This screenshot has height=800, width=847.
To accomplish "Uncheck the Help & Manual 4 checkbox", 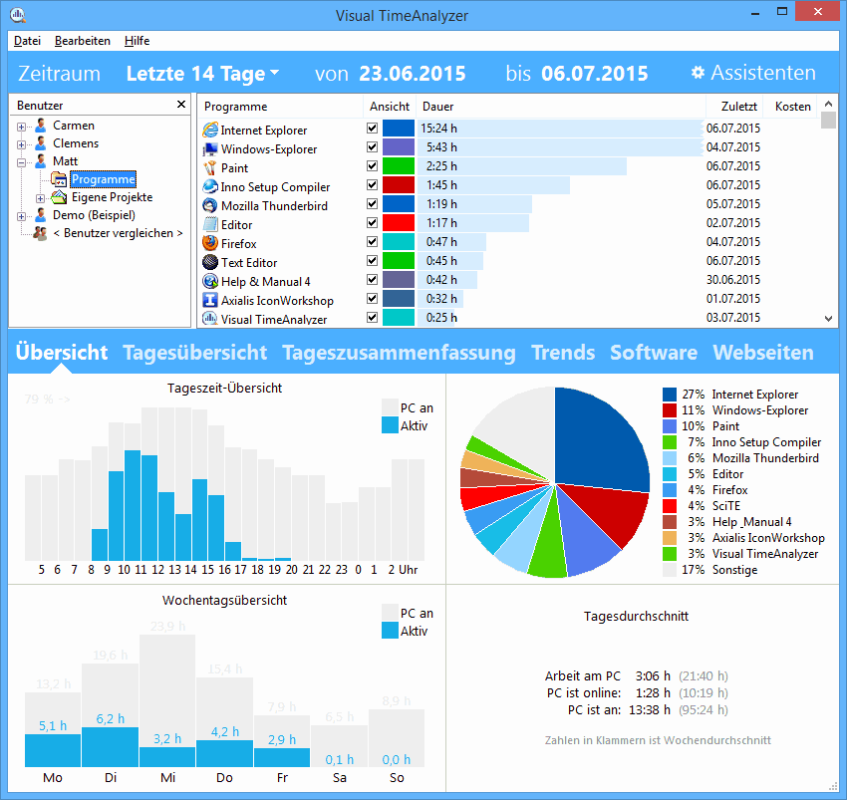I will 372,279.
